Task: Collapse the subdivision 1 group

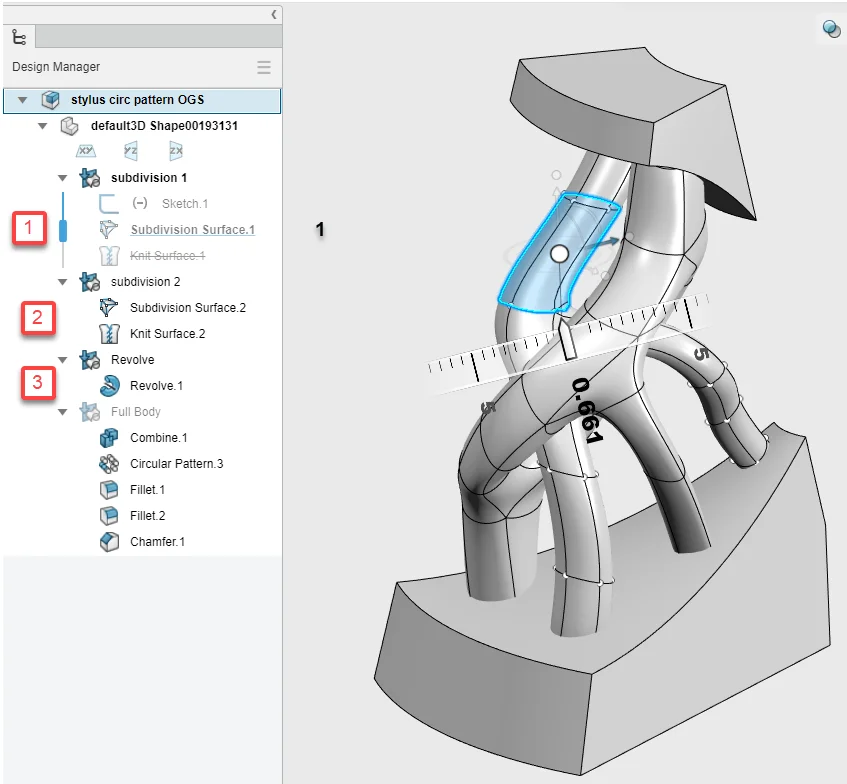Action: click(x=63, y=178)
